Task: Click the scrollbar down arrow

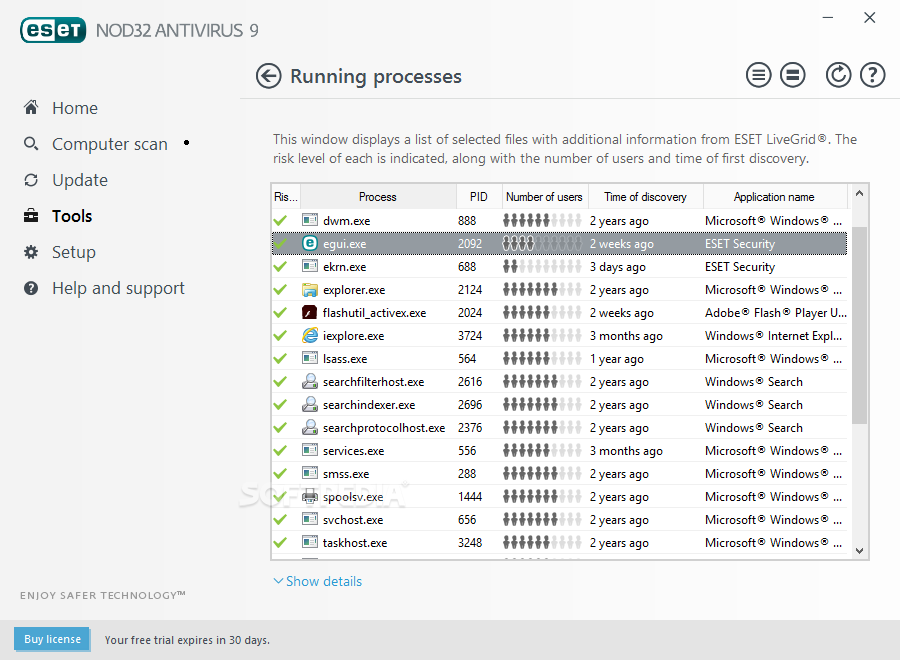Action: click(x=859, y=550)
